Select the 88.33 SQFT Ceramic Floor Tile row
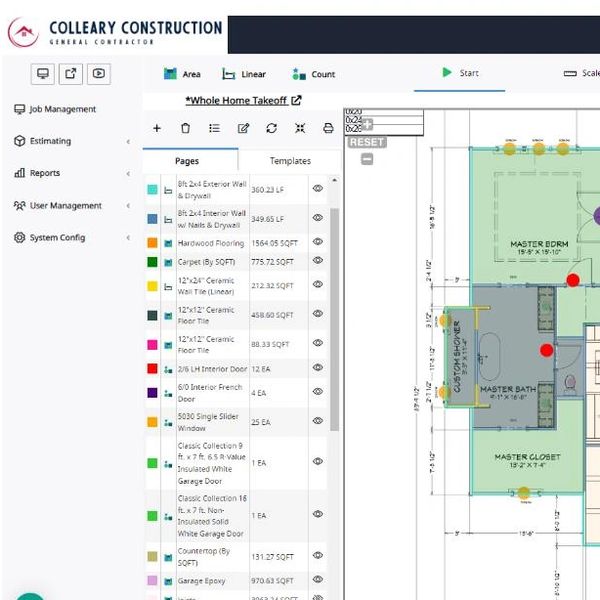Image resolution: width=600 pixels, height=600 pixels. pos(236,344)
